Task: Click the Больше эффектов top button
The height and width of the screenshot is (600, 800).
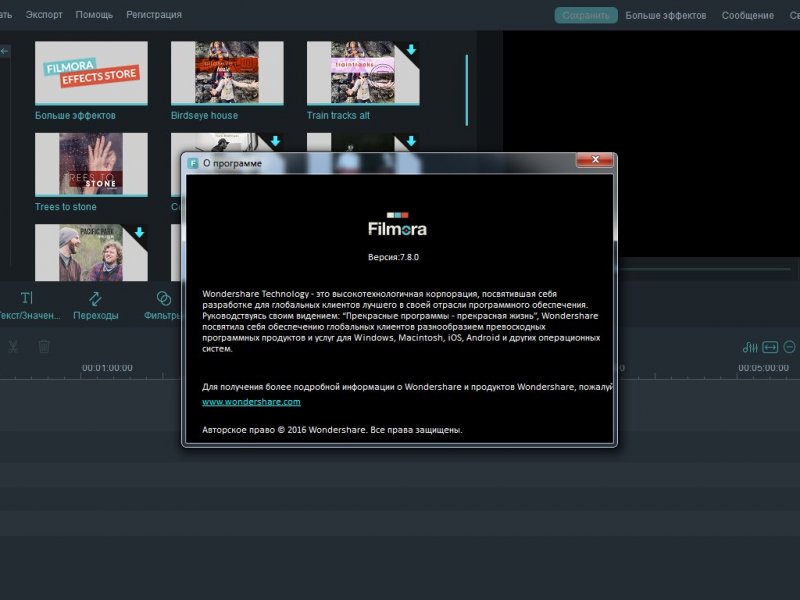Action: (665, 15)
